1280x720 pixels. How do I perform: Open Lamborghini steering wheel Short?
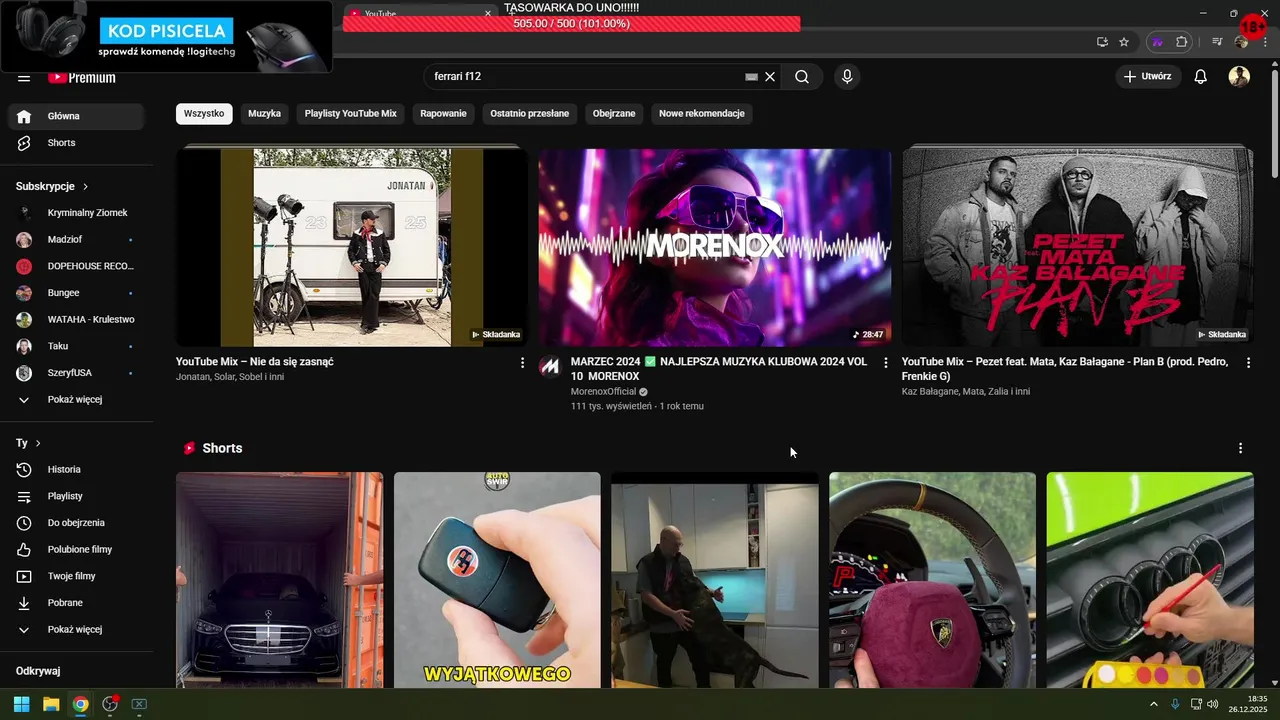coord(932,580)
